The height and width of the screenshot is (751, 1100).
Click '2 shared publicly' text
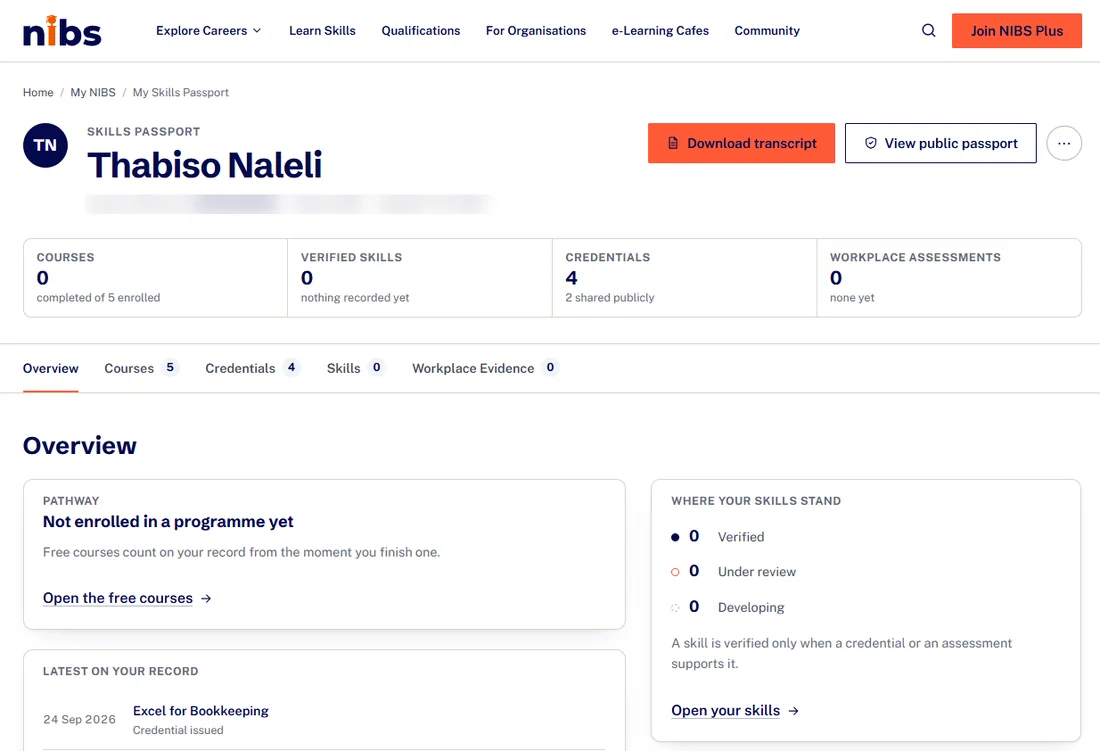tap(610, 298)
